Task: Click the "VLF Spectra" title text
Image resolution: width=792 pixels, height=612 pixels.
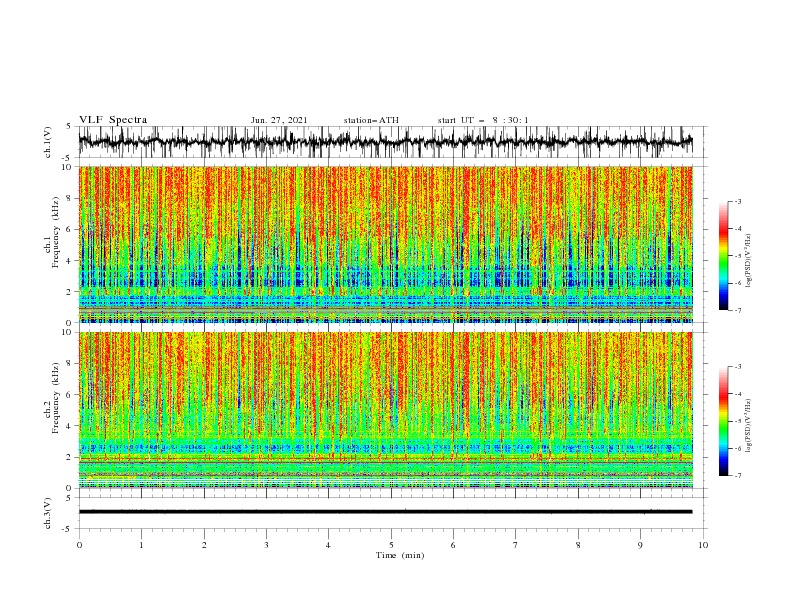Action: tap(113, 120)
